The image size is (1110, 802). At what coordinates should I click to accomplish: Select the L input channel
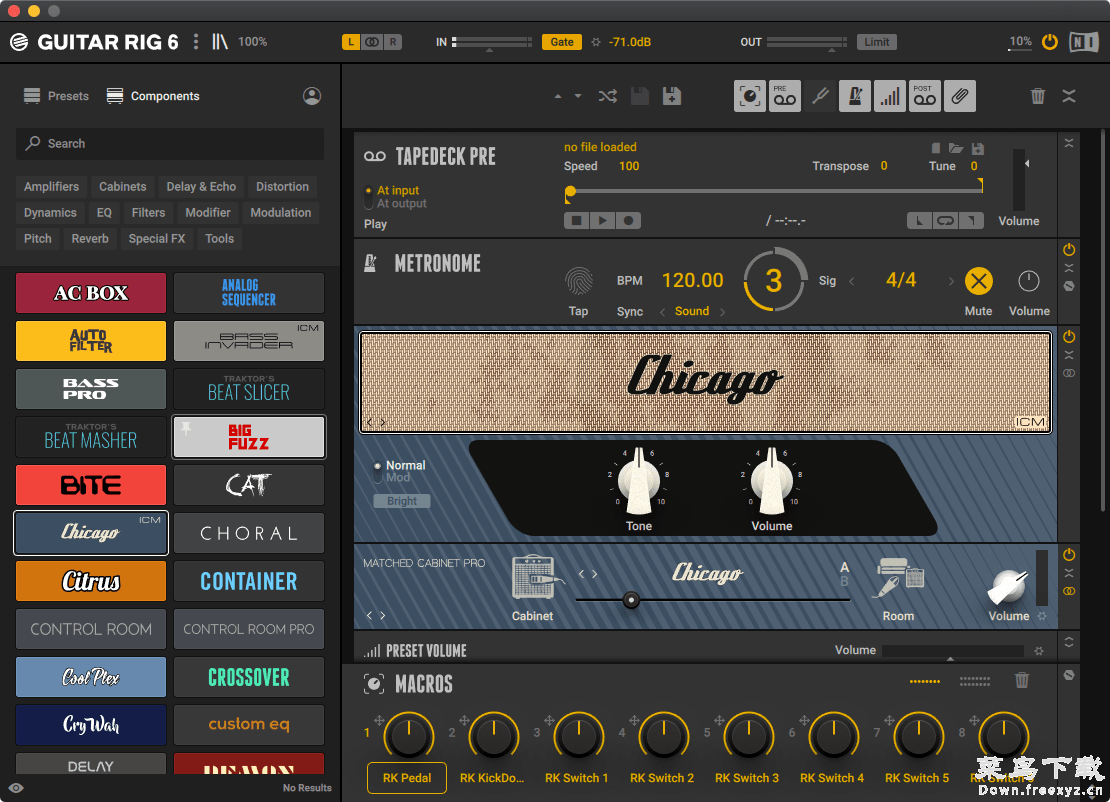pyautogui.click(x=351, y=42)
